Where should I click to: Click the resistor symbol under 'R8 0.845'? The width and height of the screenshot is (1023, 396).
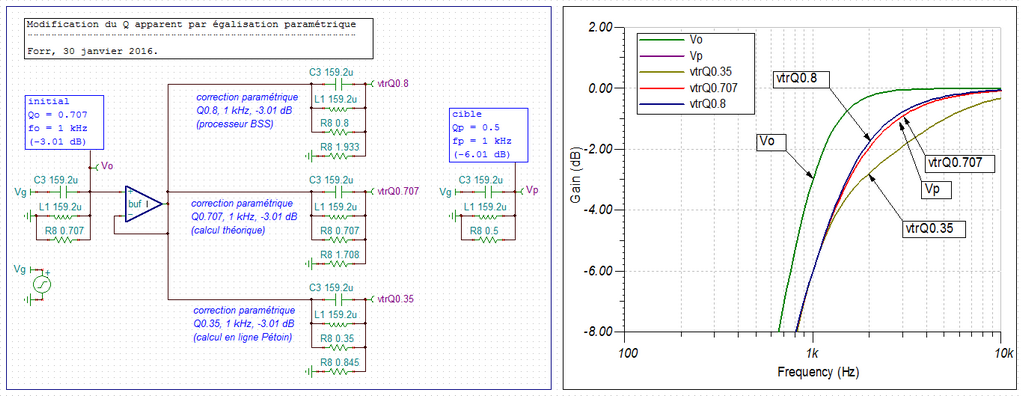(x=339, y=372)
